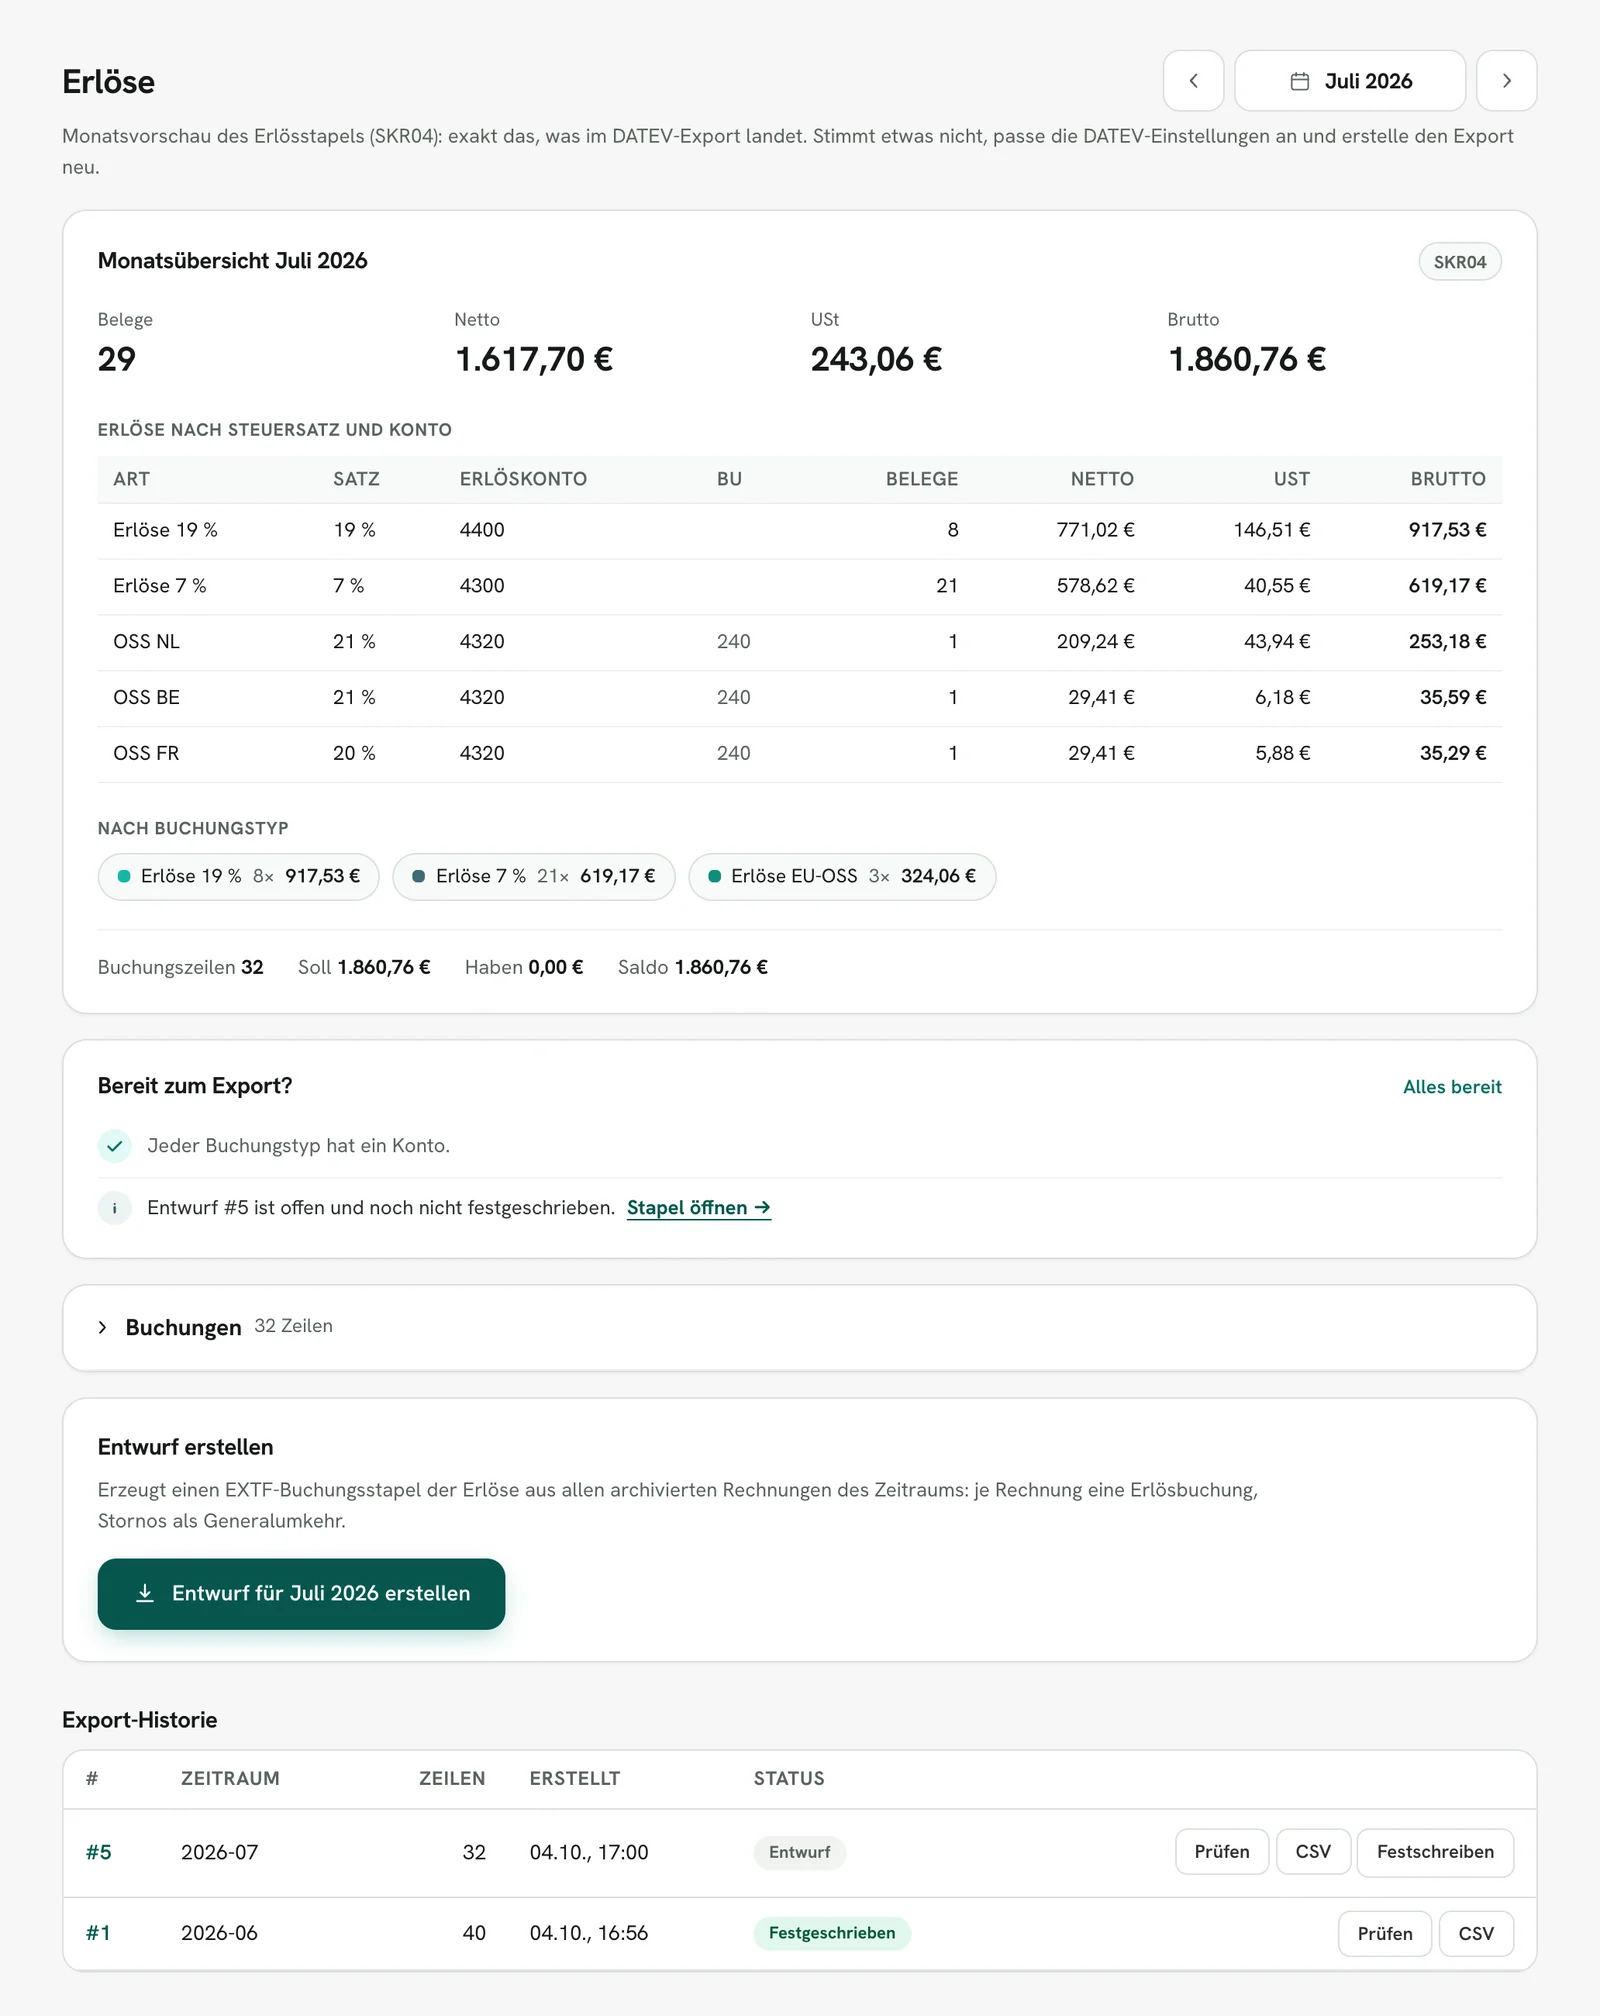Open the Juli 2026 month picker
This screenshot has height=2016, width=1600.
click(1350, 81)
